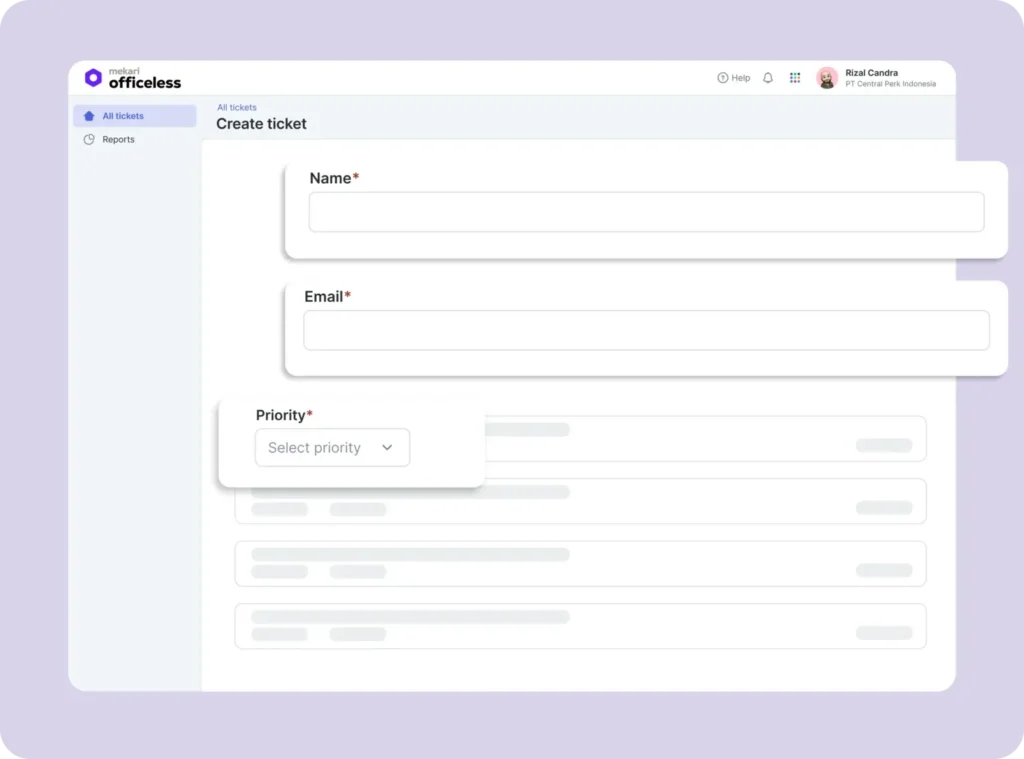Open the notifications bell
This screenshot has width=1024, height=759.
pos(768,77)
